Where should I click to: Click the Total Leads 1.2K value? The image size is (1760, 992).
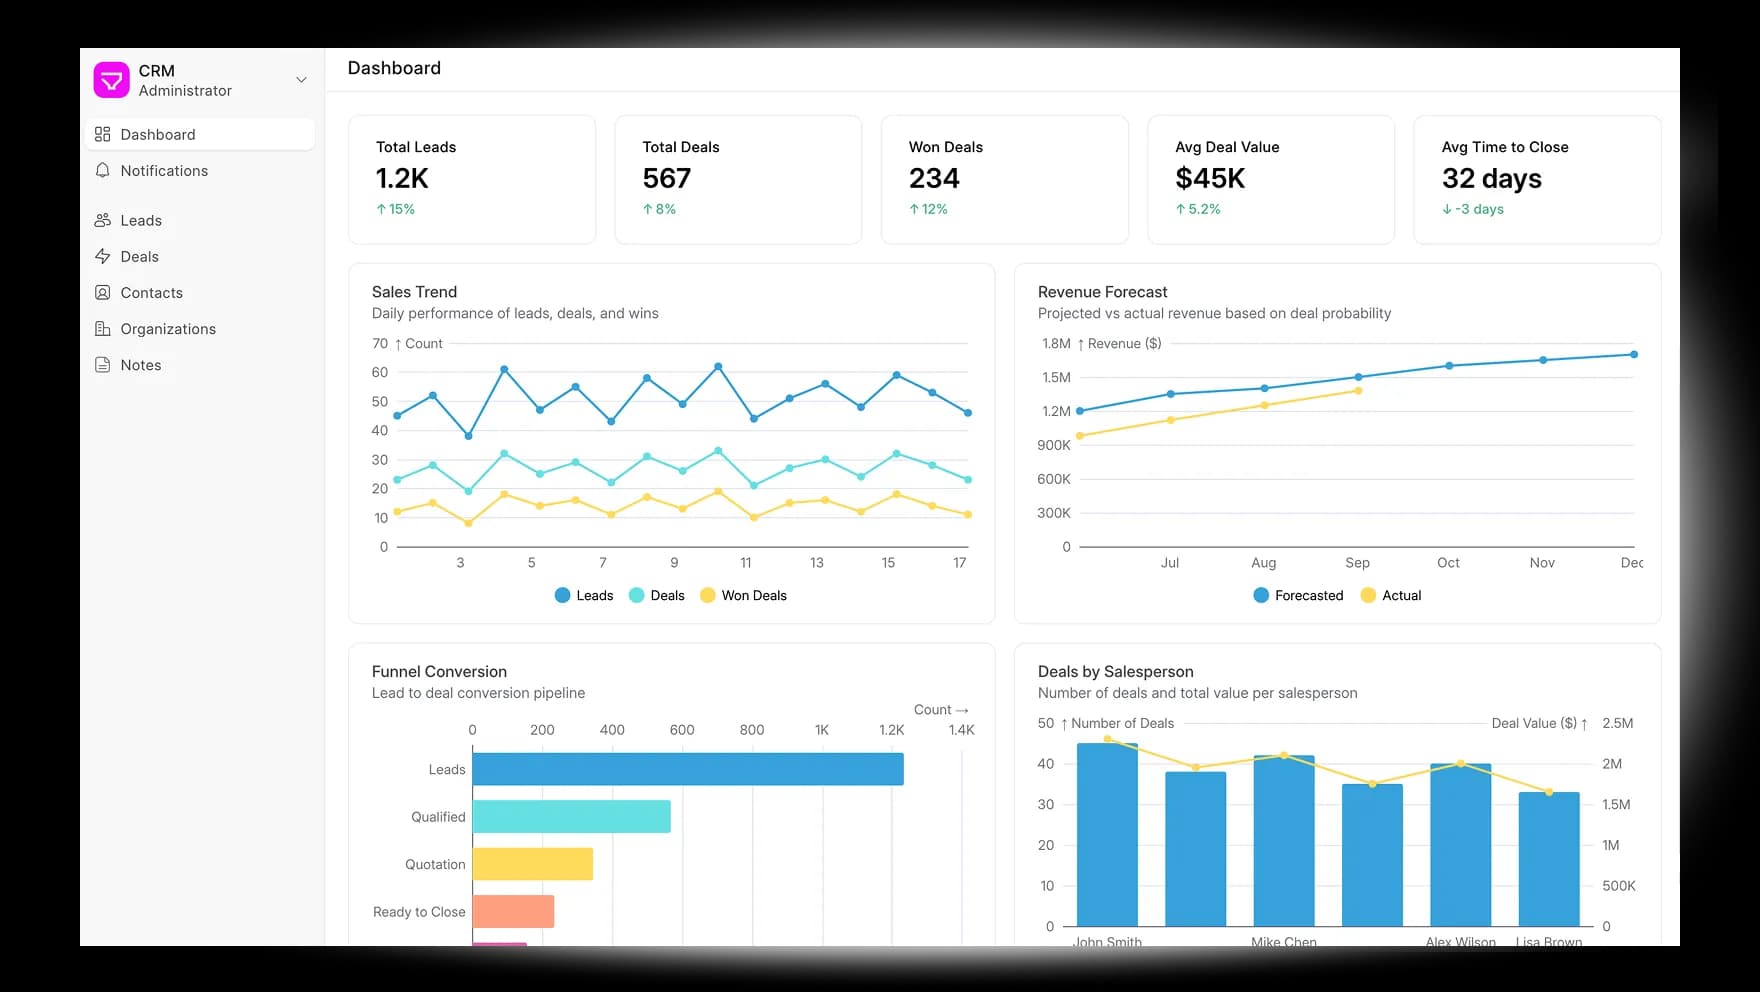(x=402, y=178)
